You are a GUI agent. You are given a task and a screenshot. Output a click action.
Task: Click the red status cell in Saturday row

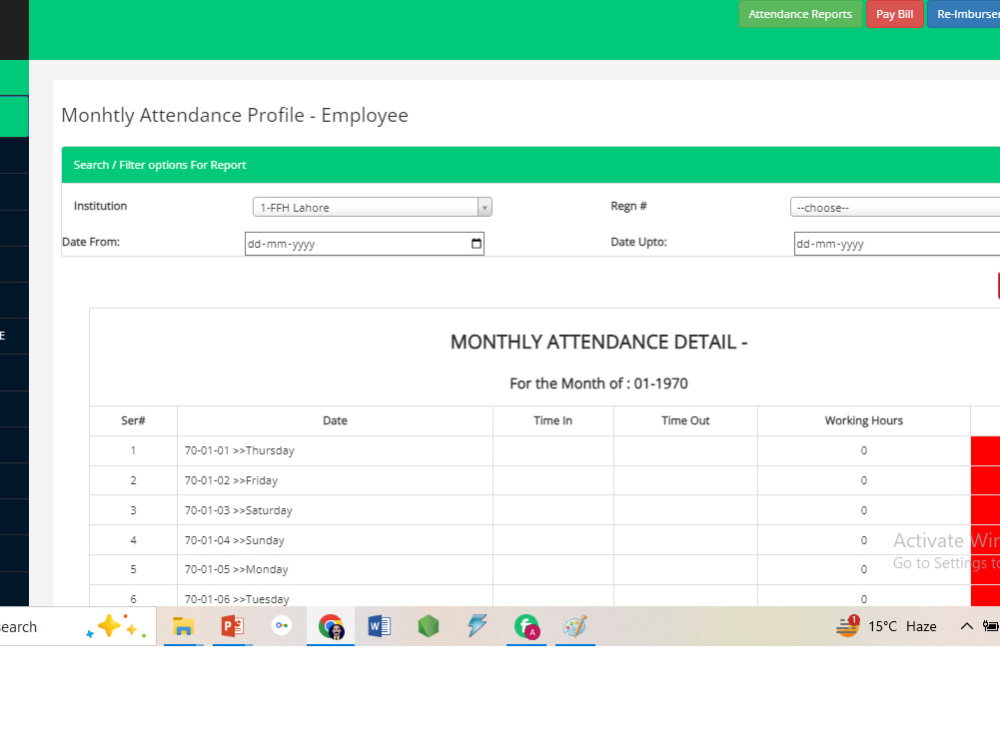[985, 510]
